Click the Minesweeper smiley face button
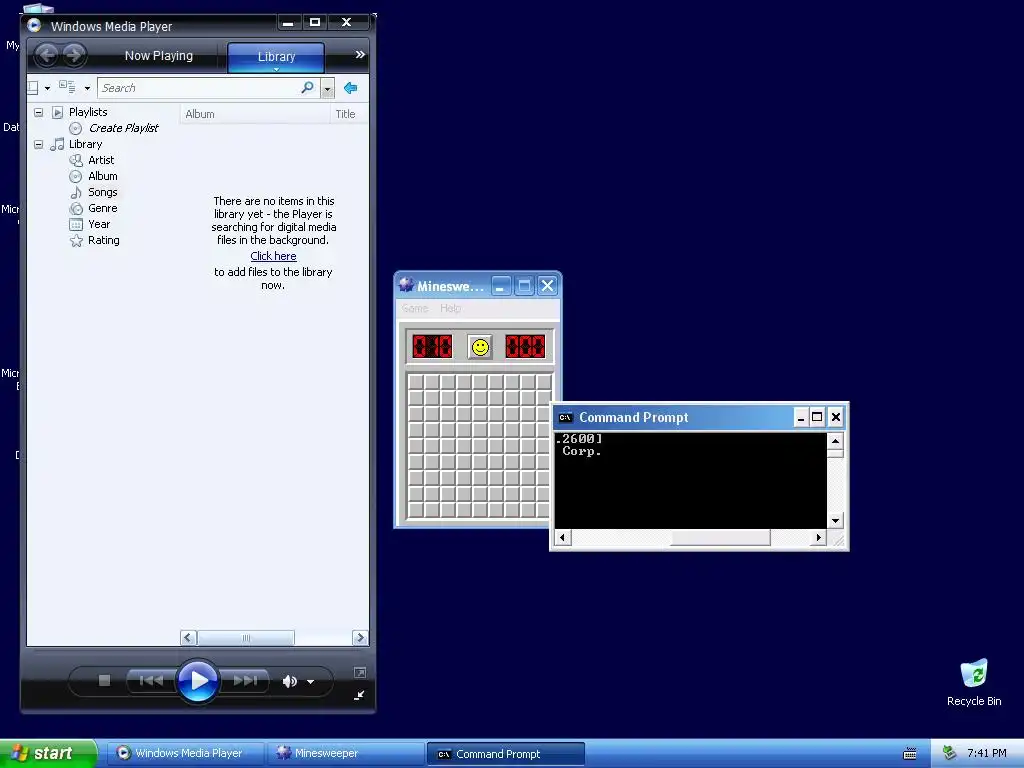1024x768 pixels. click(x=480, y=347)
